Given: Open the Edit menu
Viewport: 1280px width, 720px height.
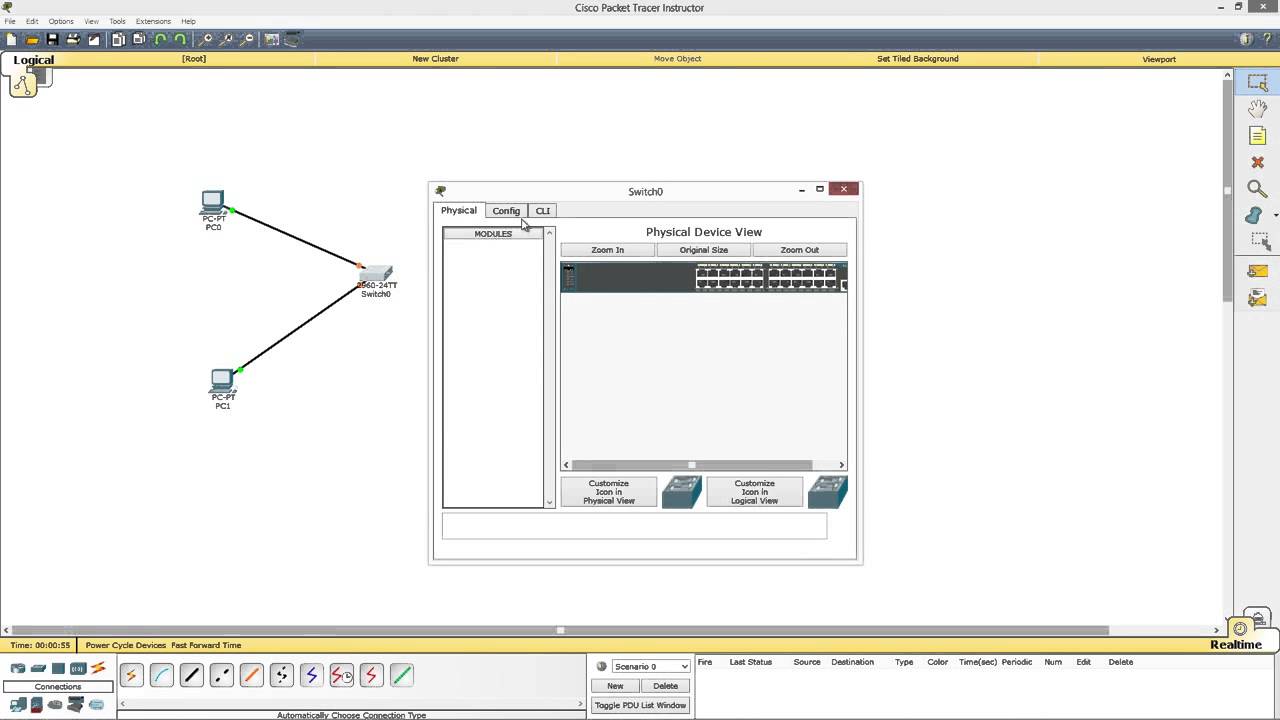Looking at the screenshot, I should 32,21.
